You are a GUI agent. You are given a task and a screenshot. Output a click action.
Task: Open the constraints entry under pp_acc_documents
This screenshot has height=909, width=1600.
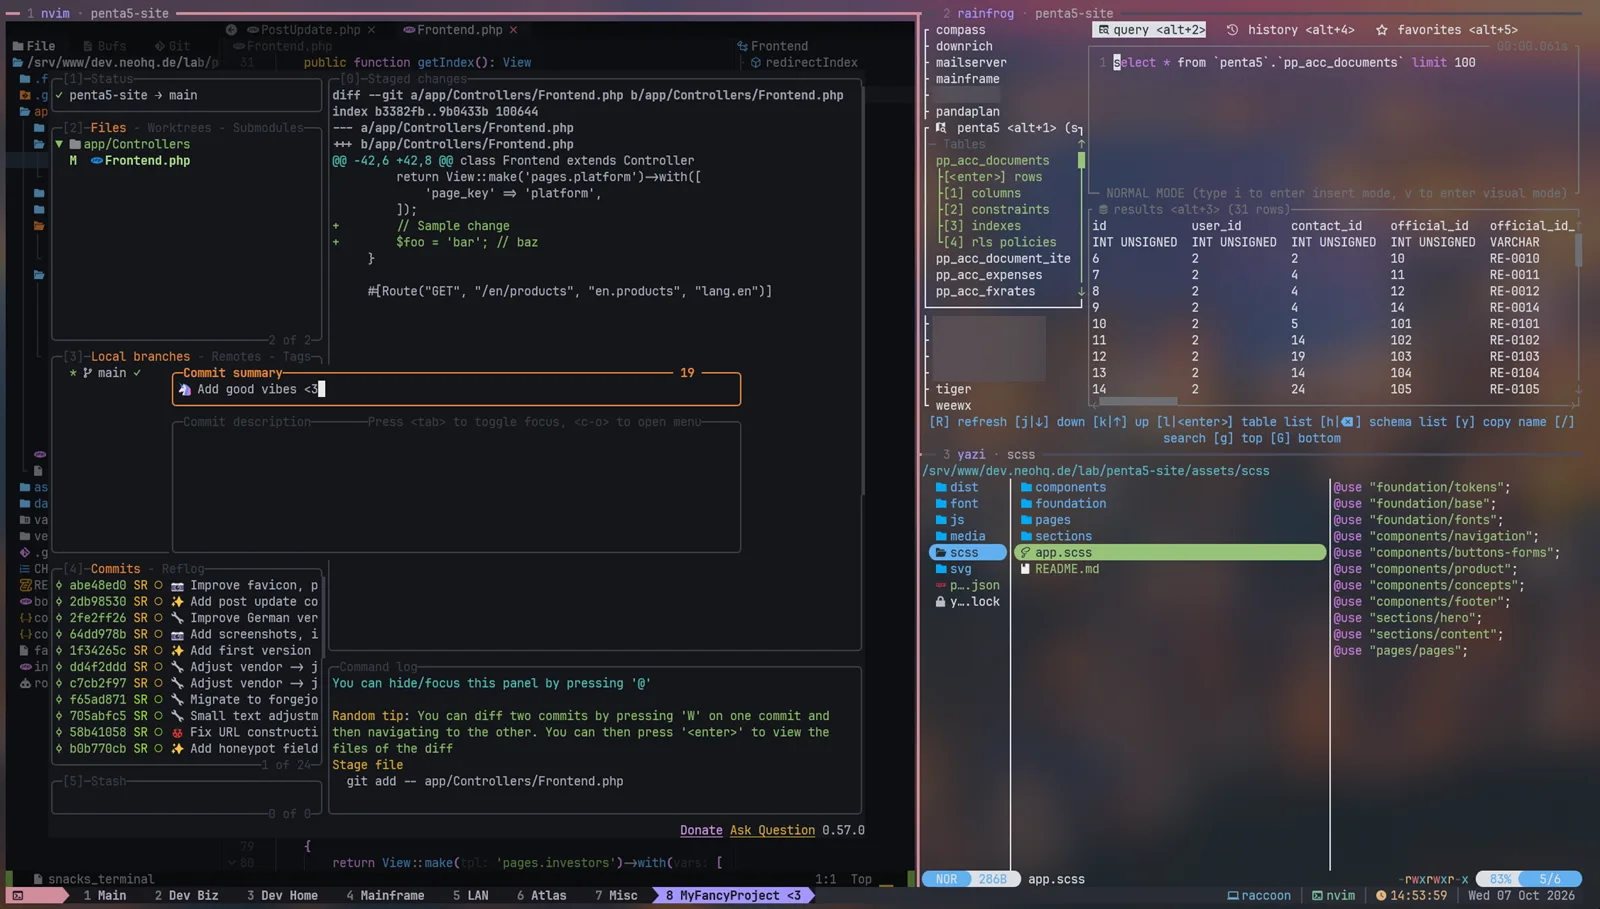click(x=996, y=209)
